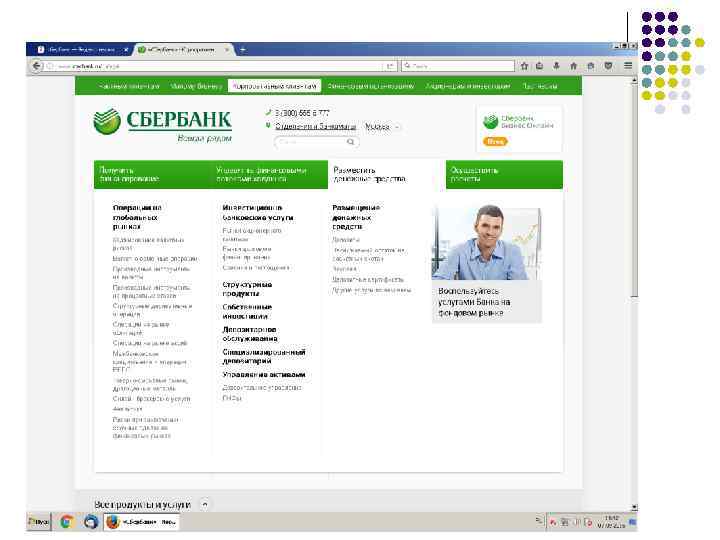
Task: Open the Start menu button
Action: point(39,522)
